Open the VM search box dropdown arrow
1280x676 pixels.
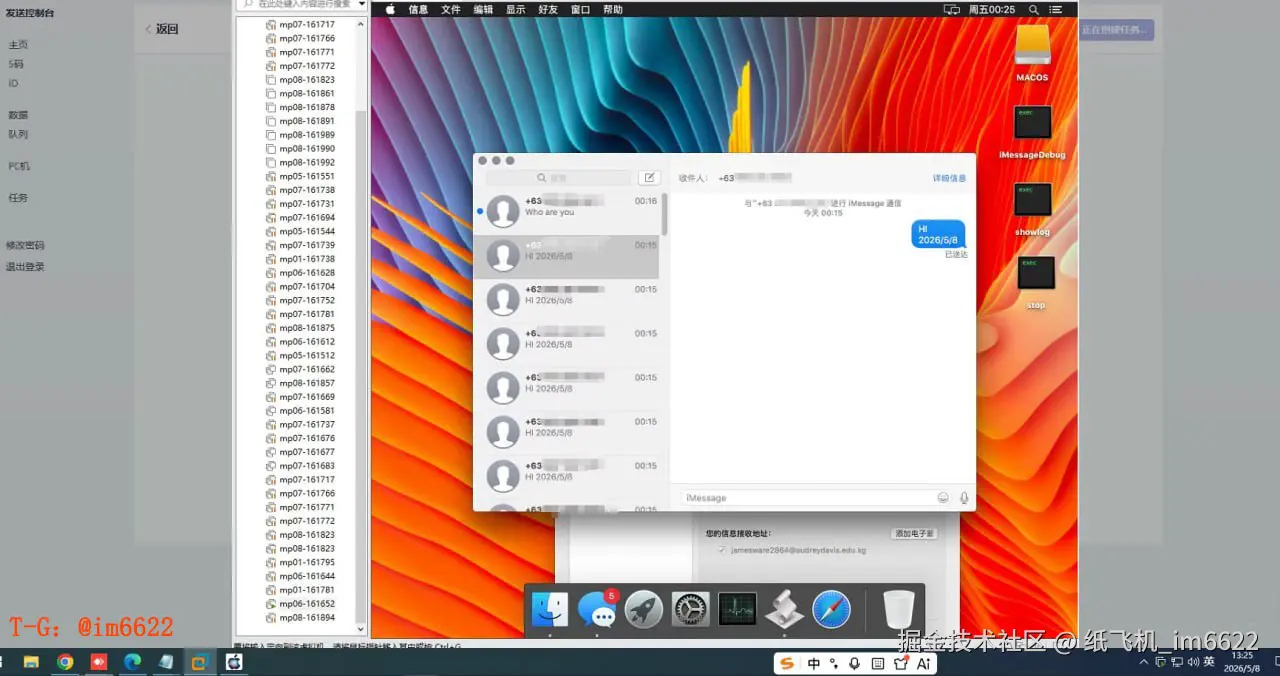(360, 4)
